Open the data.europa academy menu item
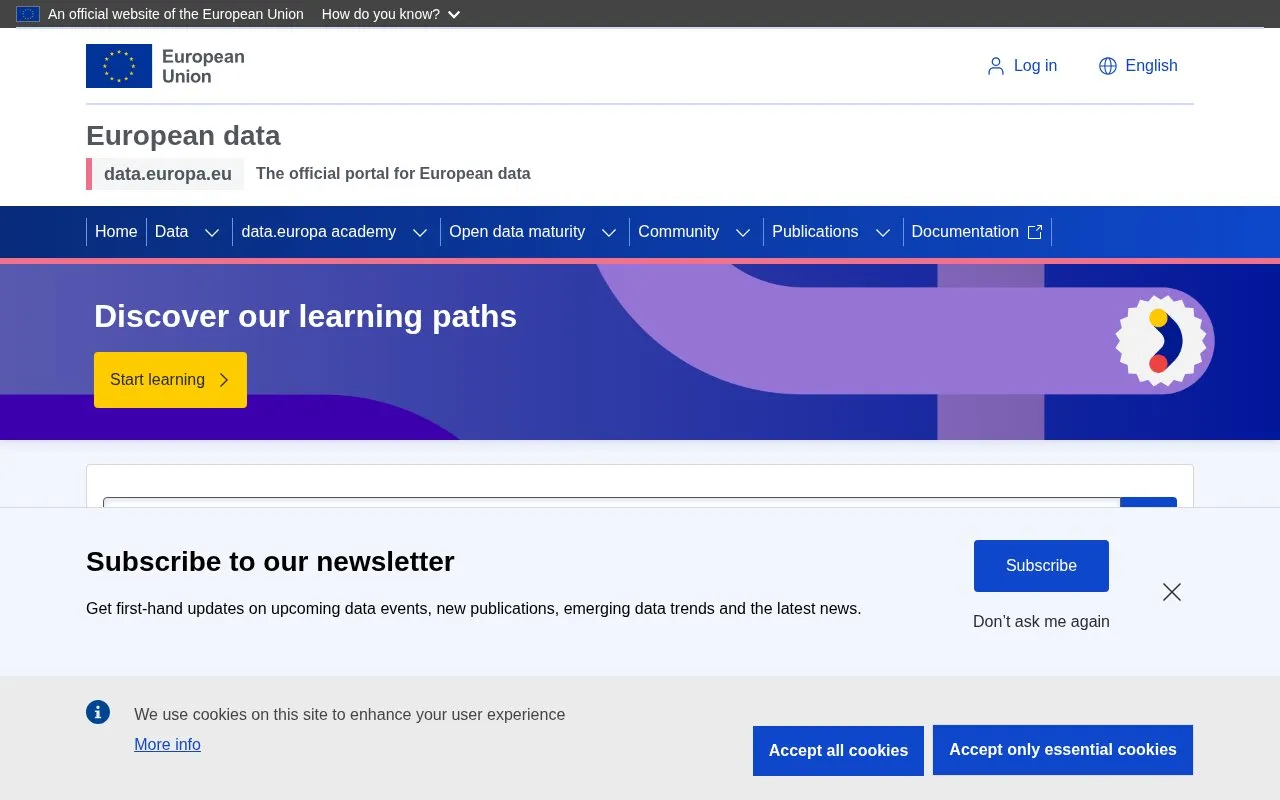This screenshot has width=1280, height=800. [x=319, y=232]
